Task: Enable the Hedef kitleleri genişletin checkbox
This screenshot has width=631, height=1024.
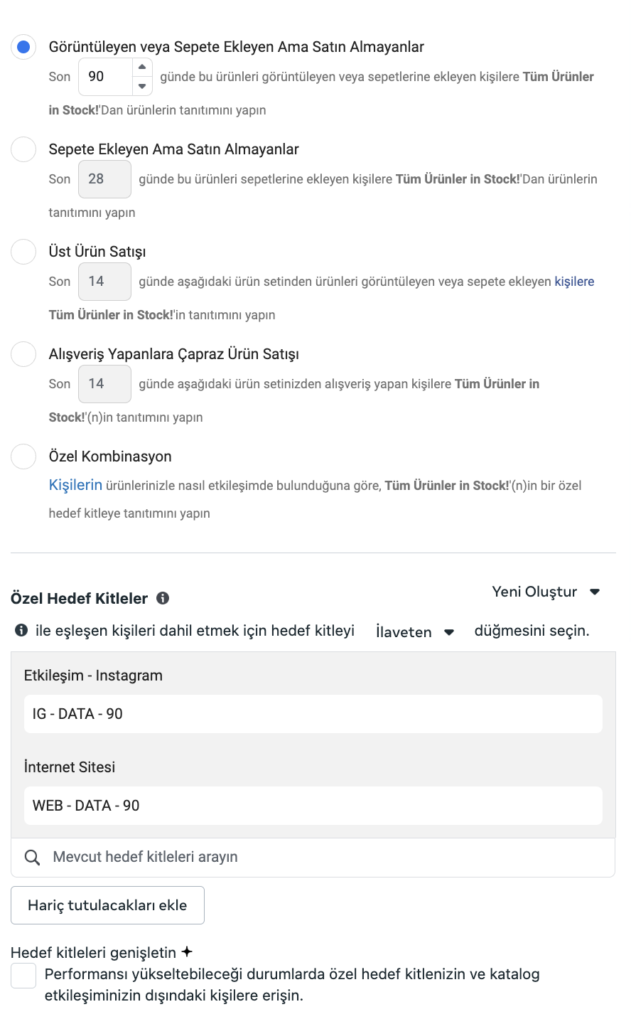Action: click(23, 976)
